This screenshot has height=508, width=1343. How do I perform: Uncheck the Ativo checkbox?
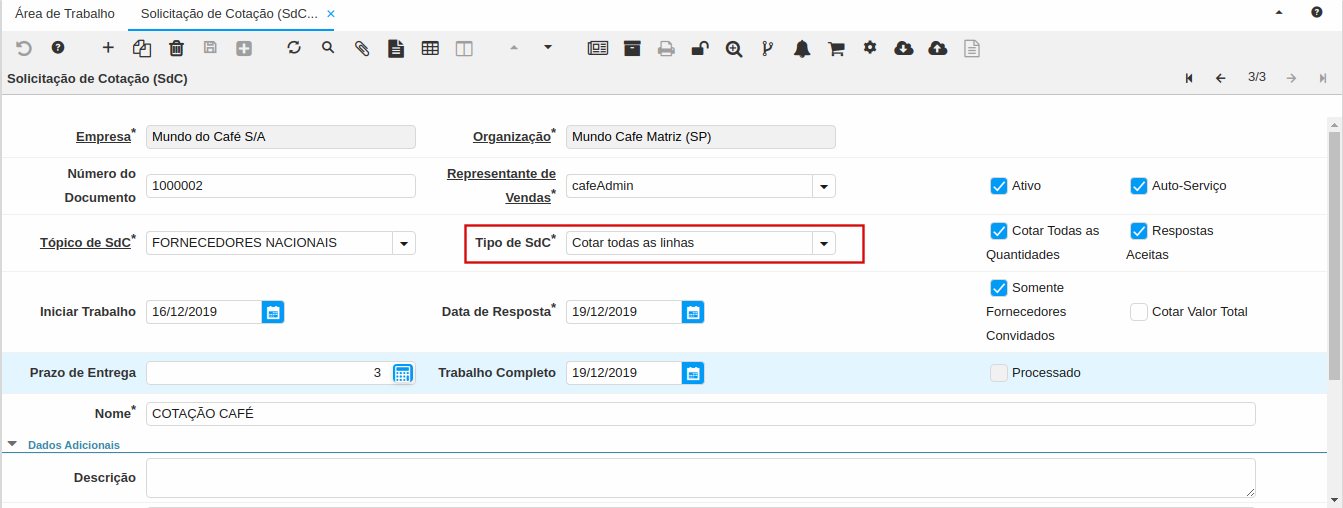pos(998,185)
